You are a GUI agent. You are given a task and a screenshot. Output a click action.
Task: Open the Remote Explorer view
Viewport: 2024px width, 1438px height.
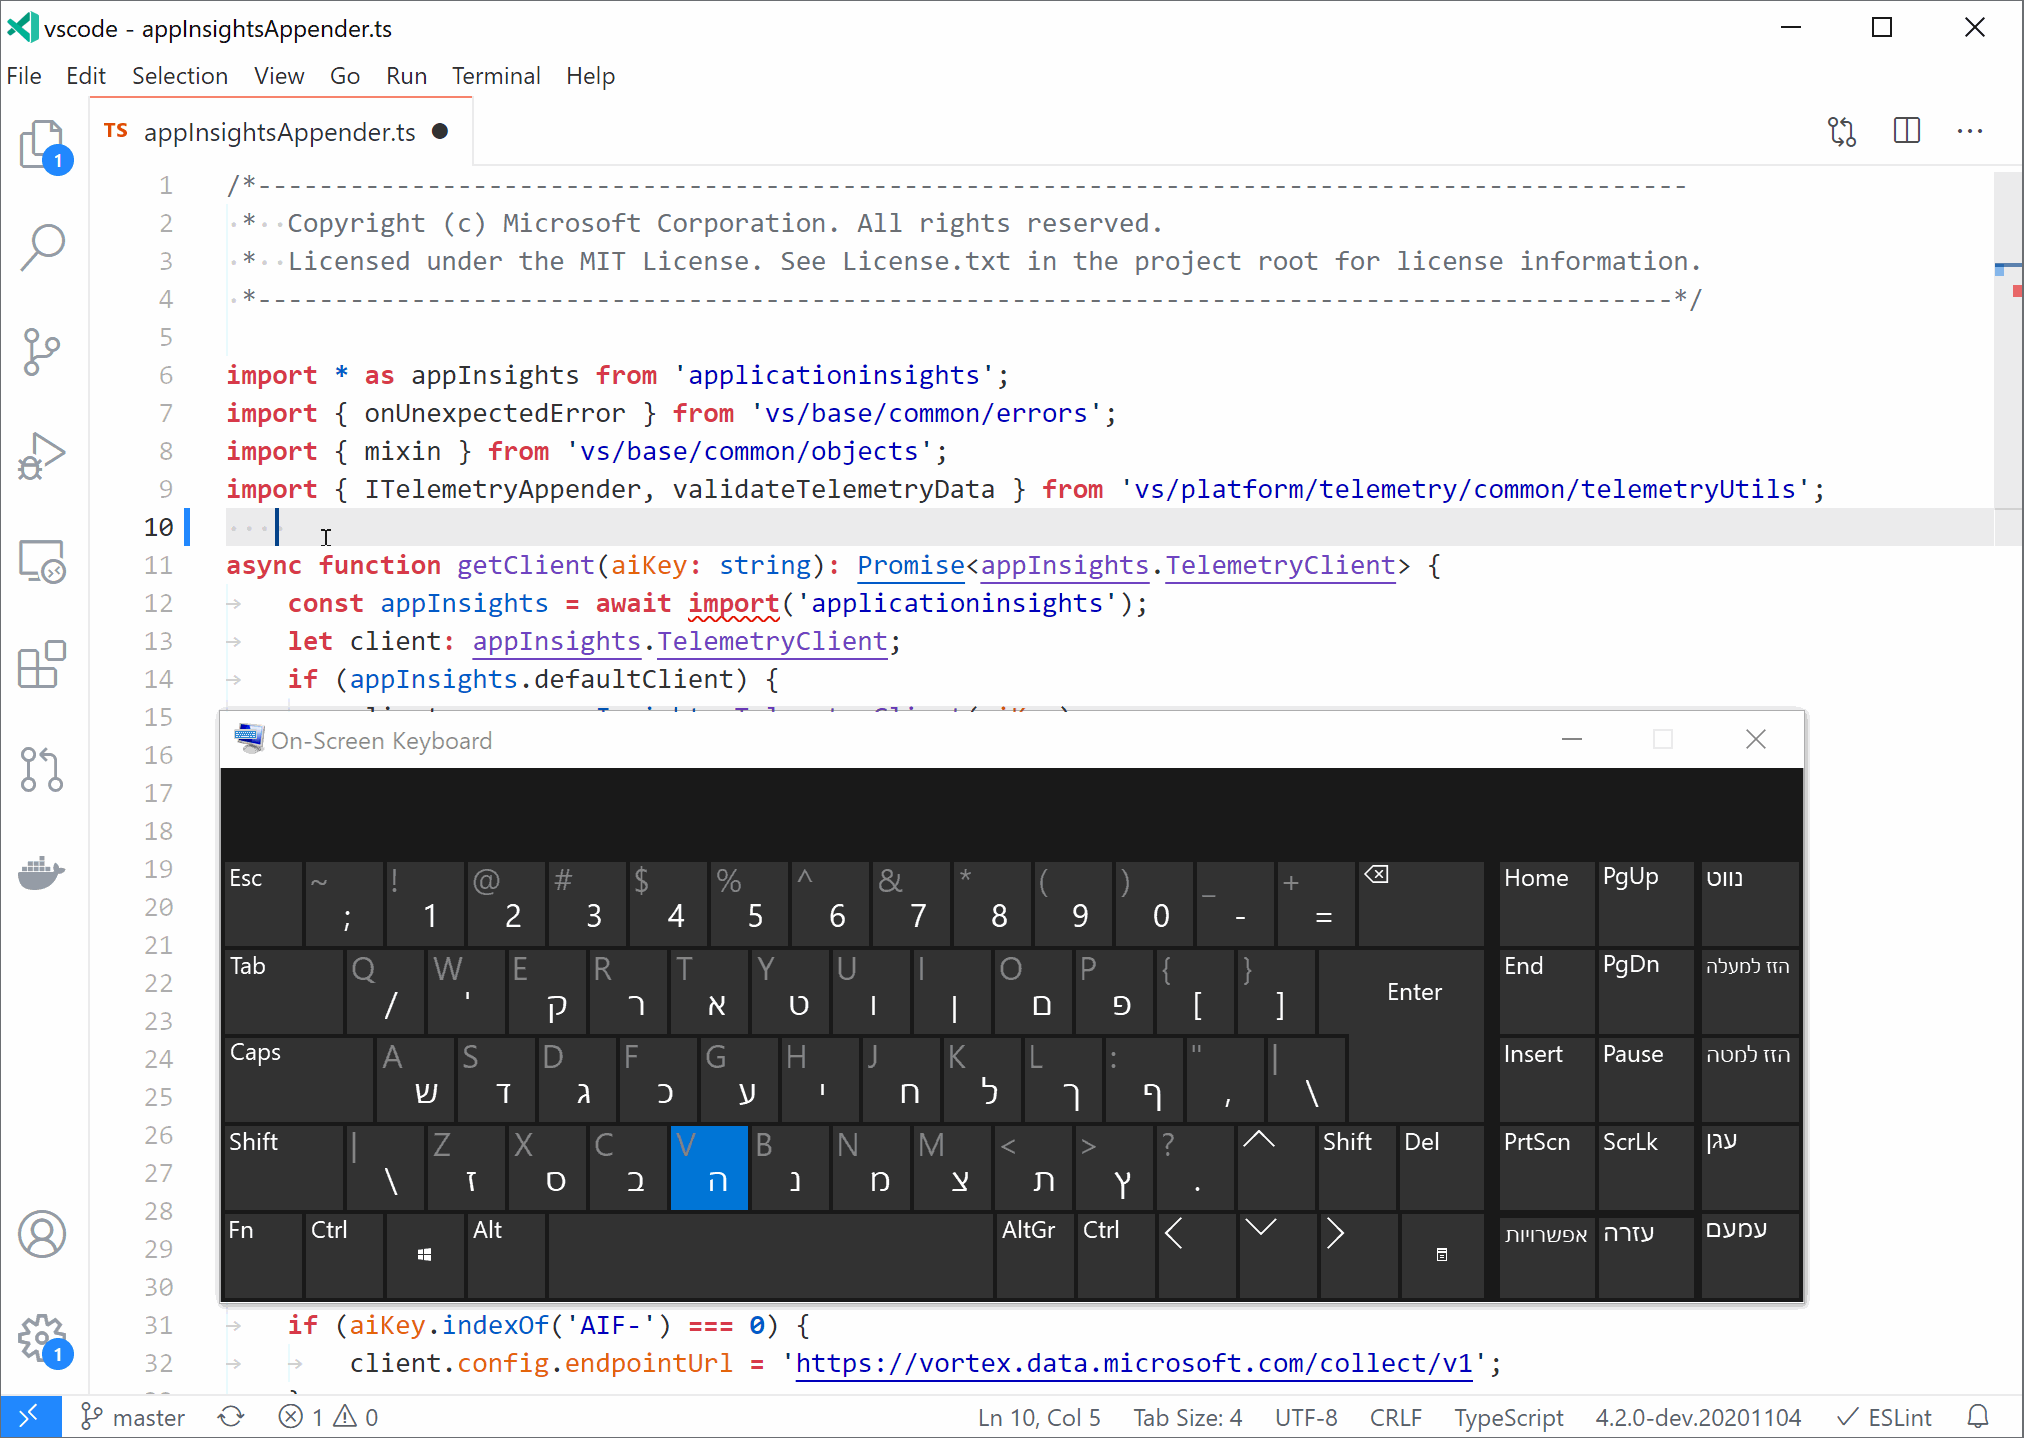(x=42, y=562)
